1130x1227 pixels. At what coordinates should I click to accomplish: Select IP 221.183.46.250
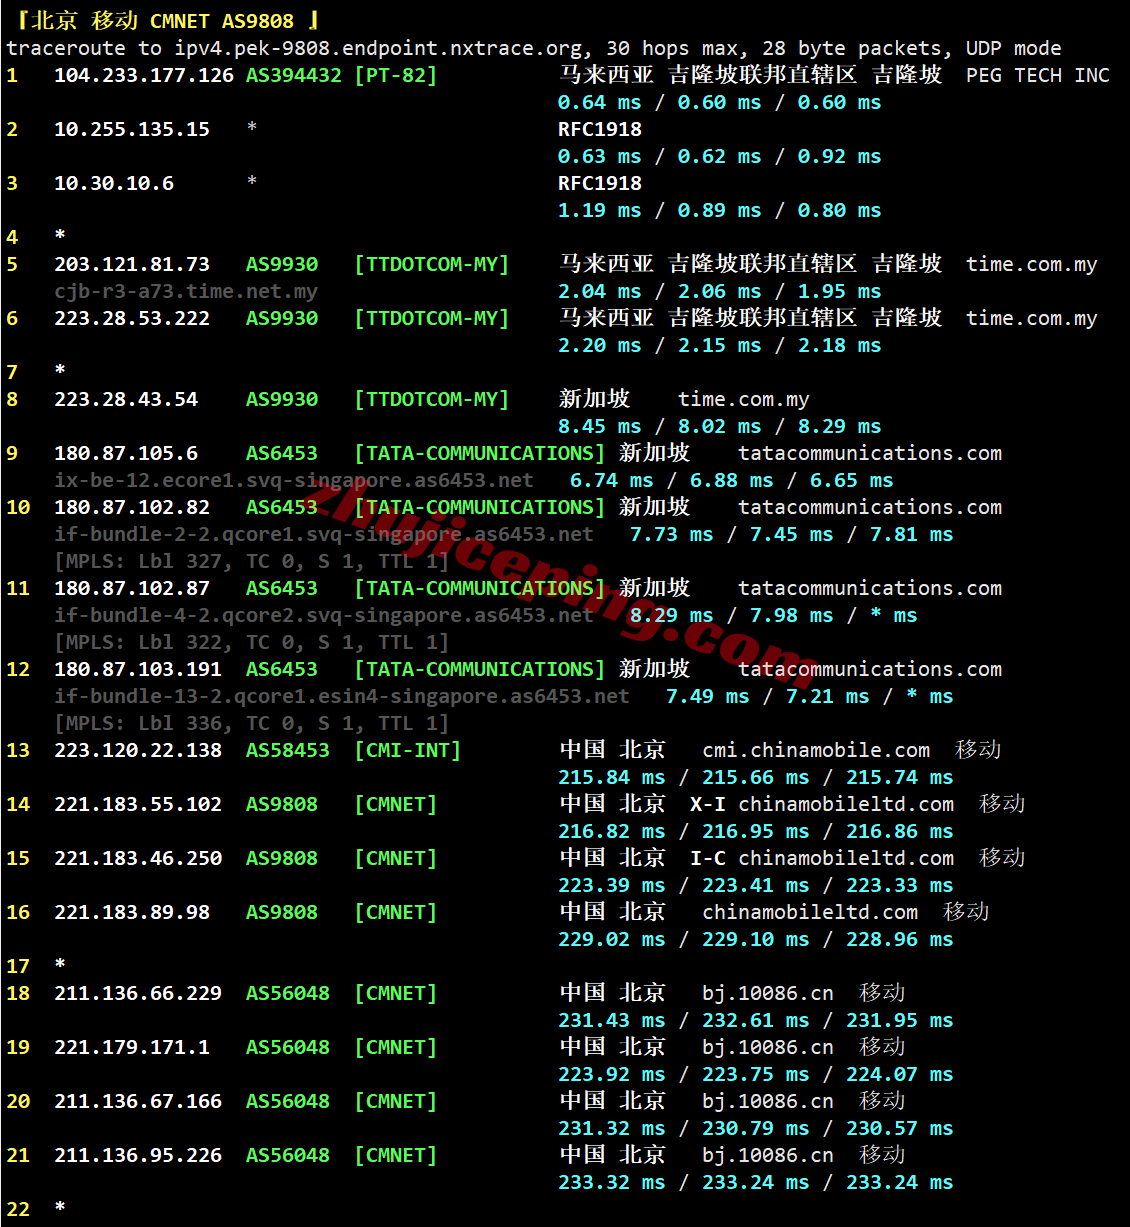coord(138,858)
